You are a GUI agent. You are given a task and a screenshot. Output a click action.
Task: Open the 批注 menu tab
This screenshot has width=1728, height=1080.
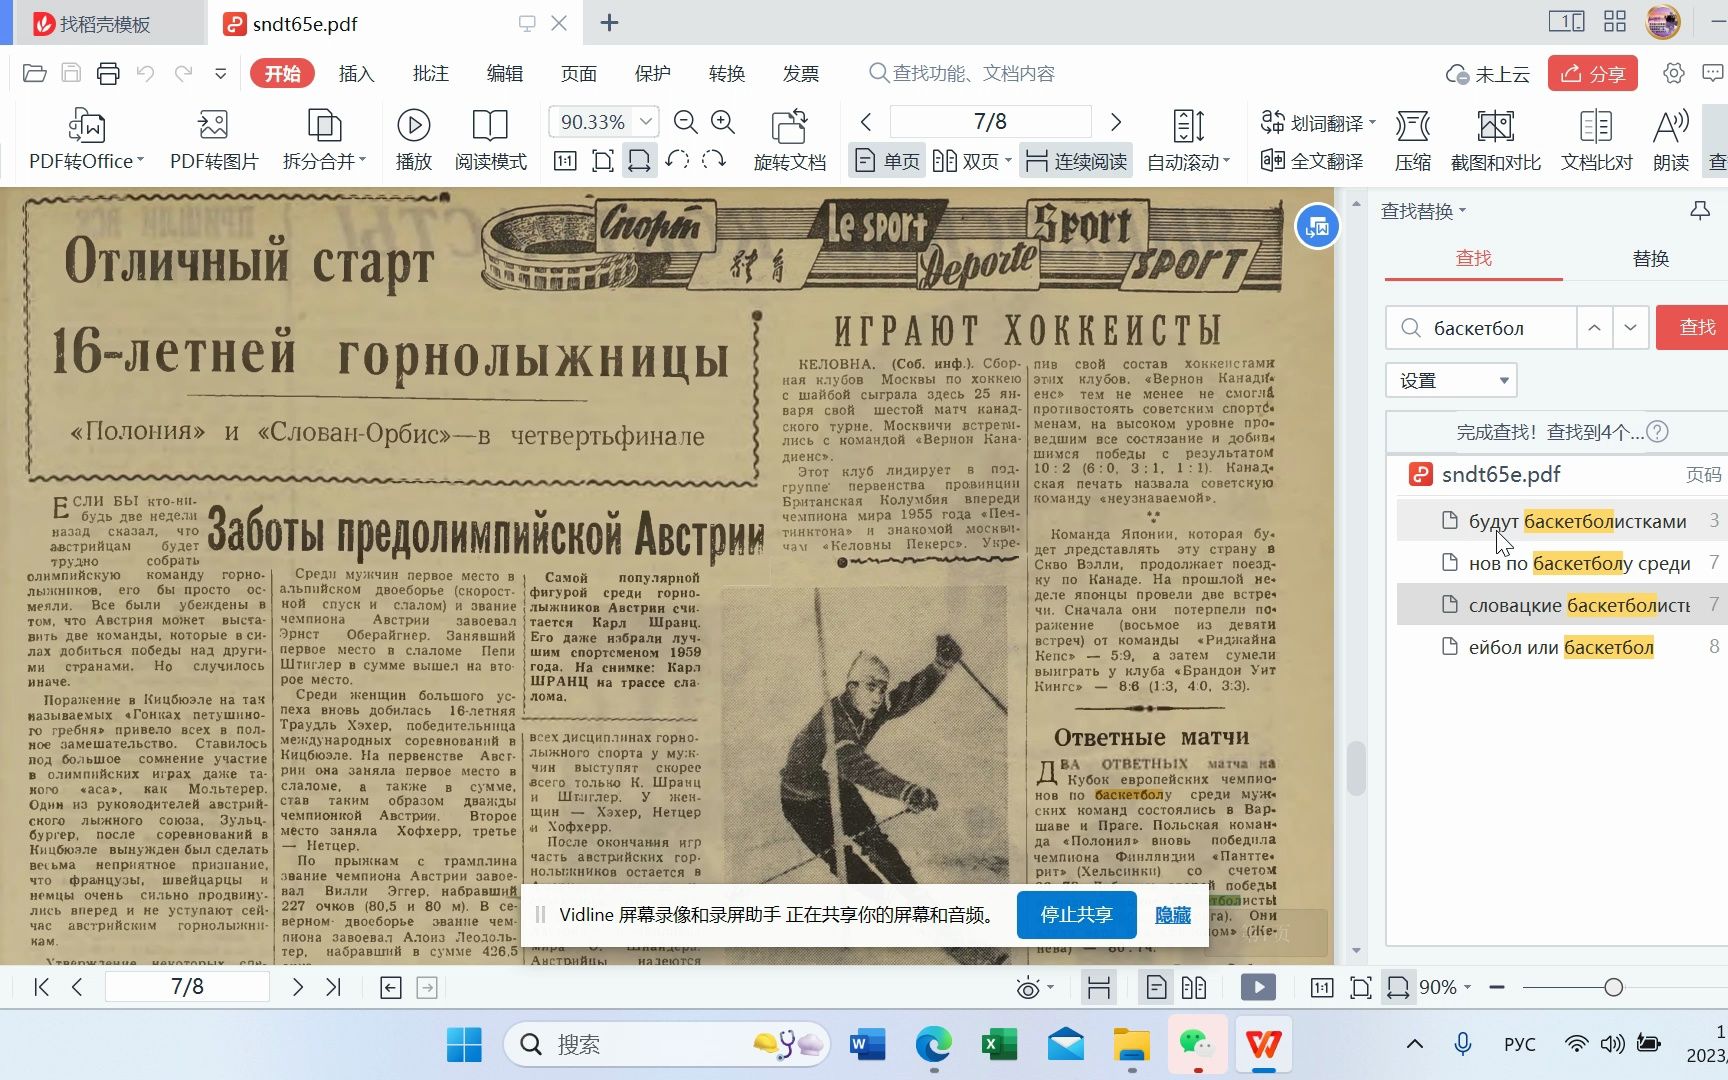click(x=430, y=73)
